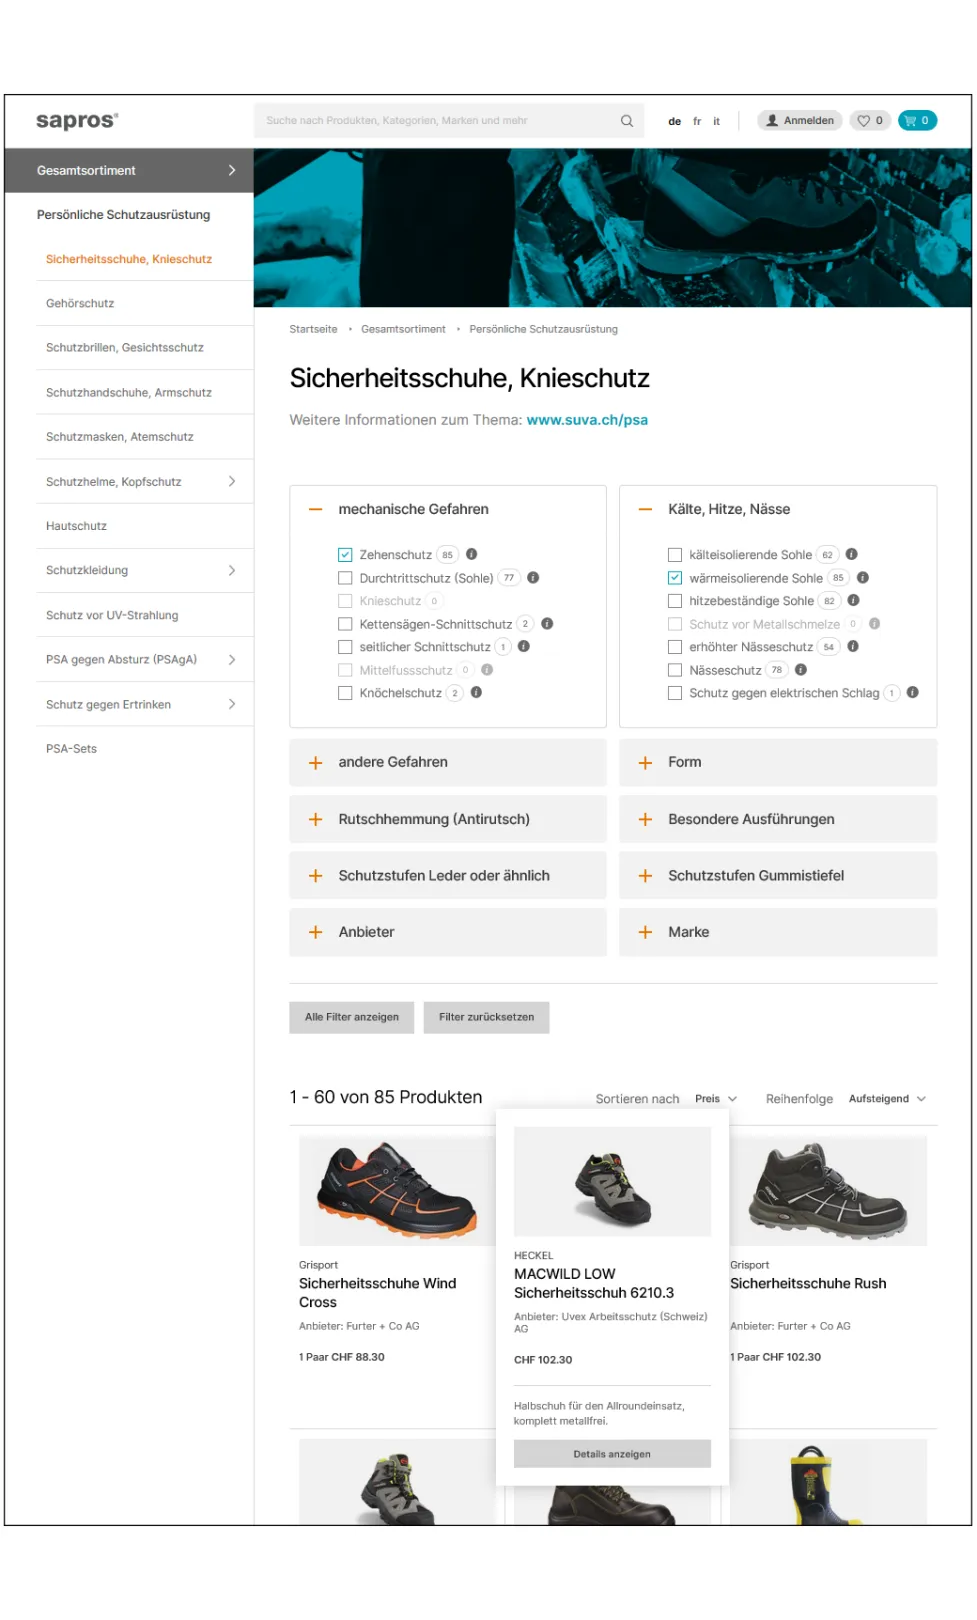Viewport: 977px width, 1620px height.
Task: Open Schutzhelme, Kopfschutz category
Action: [x=145, y=482]
